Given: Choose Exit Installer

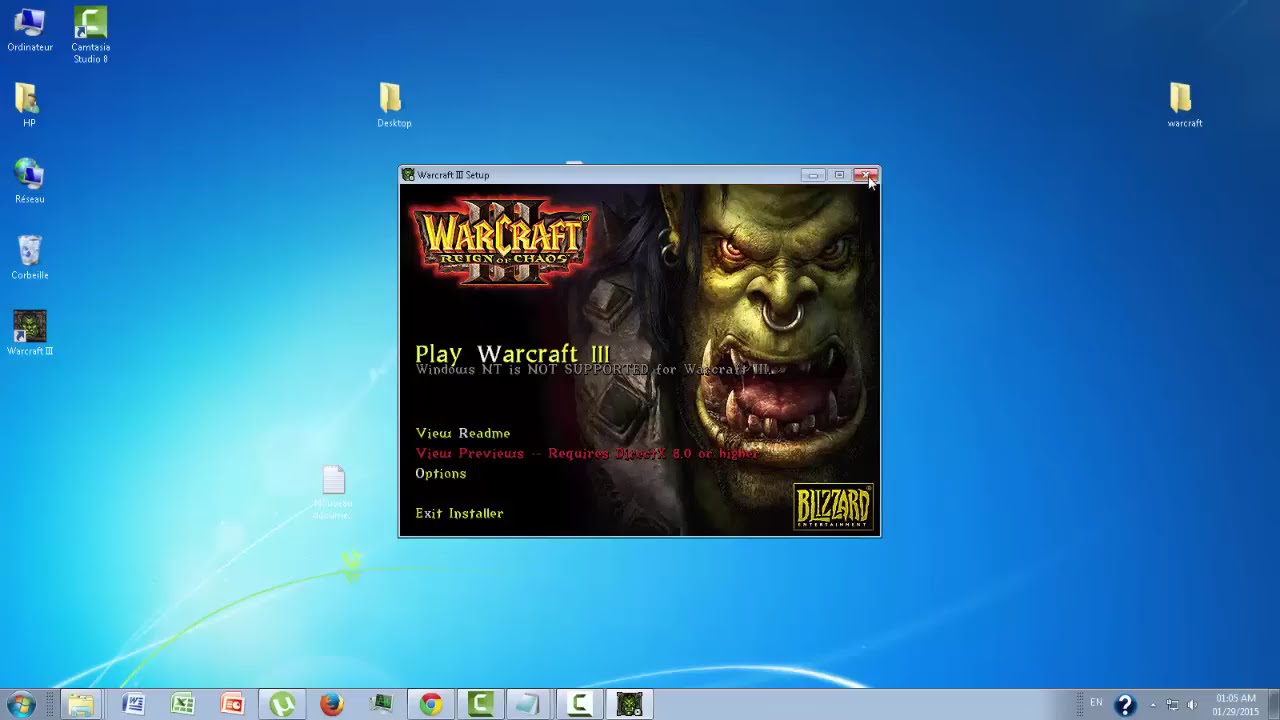Looking at the screenshot, I should coord(459,513).
